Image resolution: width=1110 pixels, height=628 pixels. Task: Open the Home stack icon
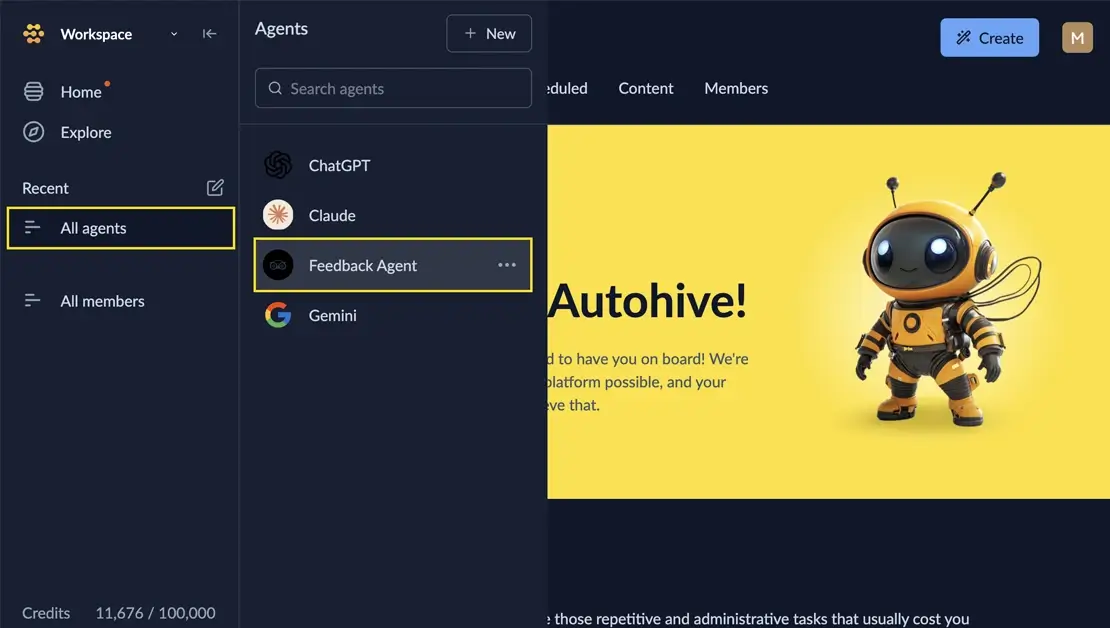pos(33,91)
